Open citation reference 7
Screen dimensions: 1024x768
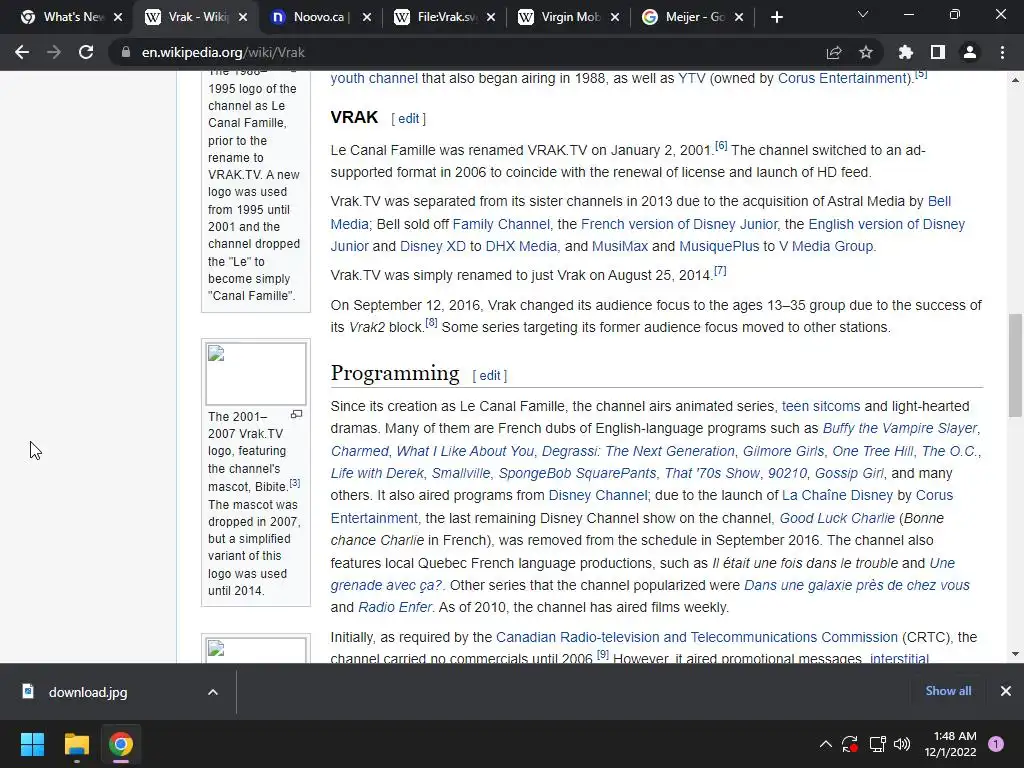coord(720,271)
